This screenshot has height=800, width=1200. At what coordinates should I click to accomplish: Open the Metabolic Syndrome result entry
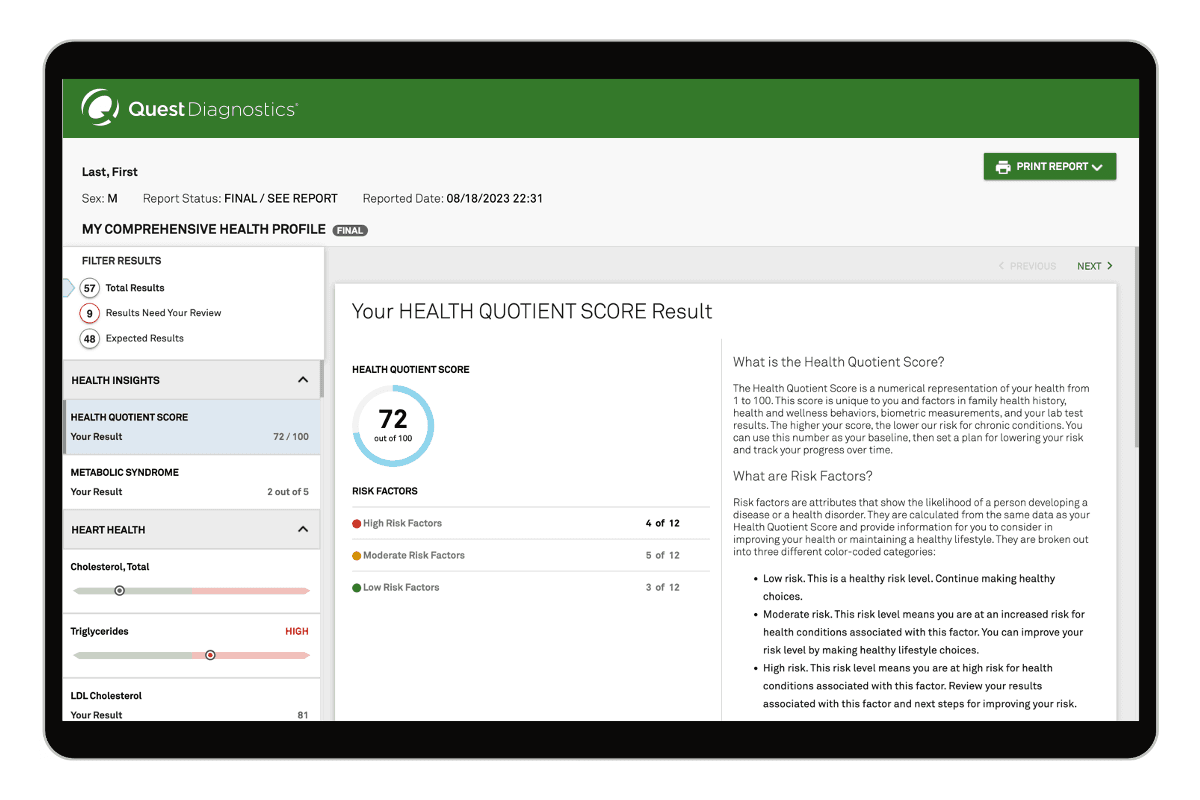pyautogui.click(x=190, y=482)
